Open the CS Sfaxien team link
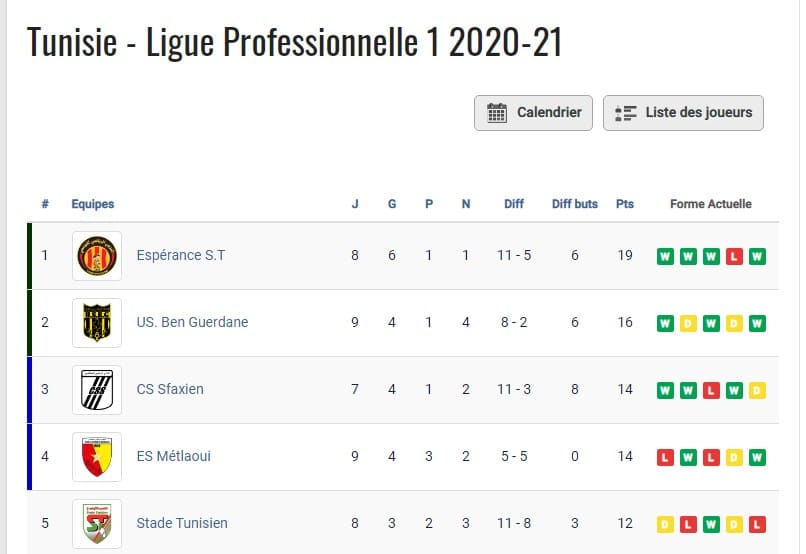The width and height of the screenshot is (806, 554). tap(170, 389)
